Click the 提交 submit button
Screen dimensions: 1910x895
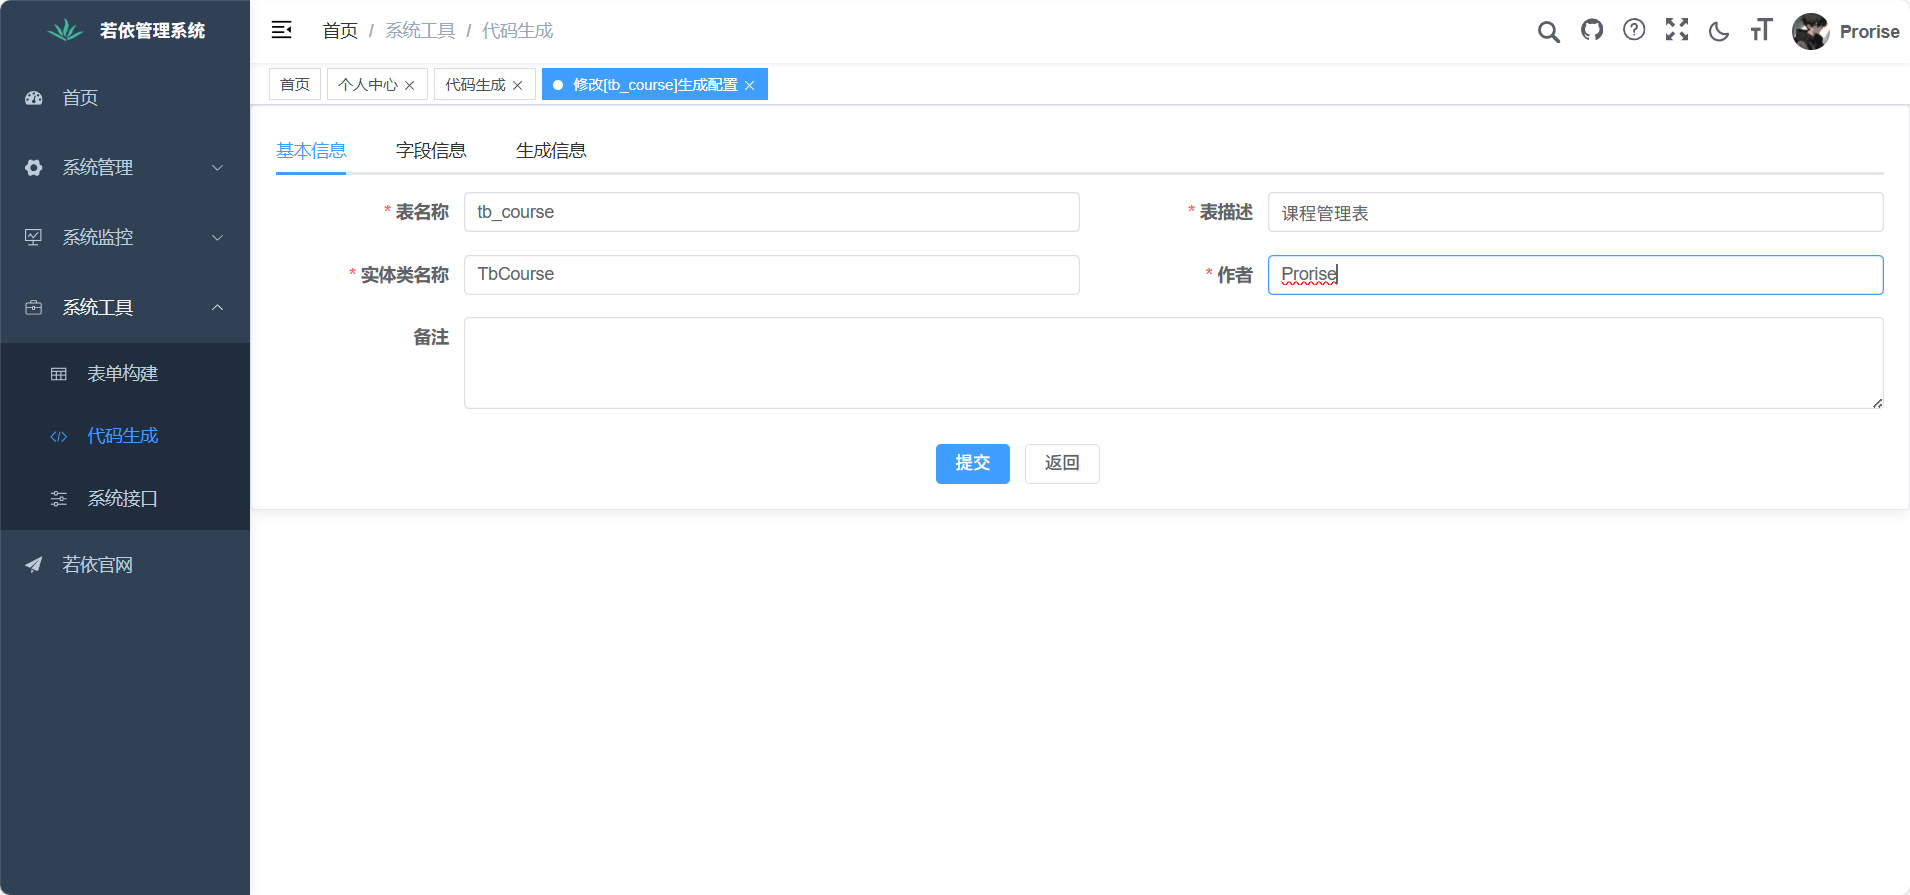tap(972, 464)
